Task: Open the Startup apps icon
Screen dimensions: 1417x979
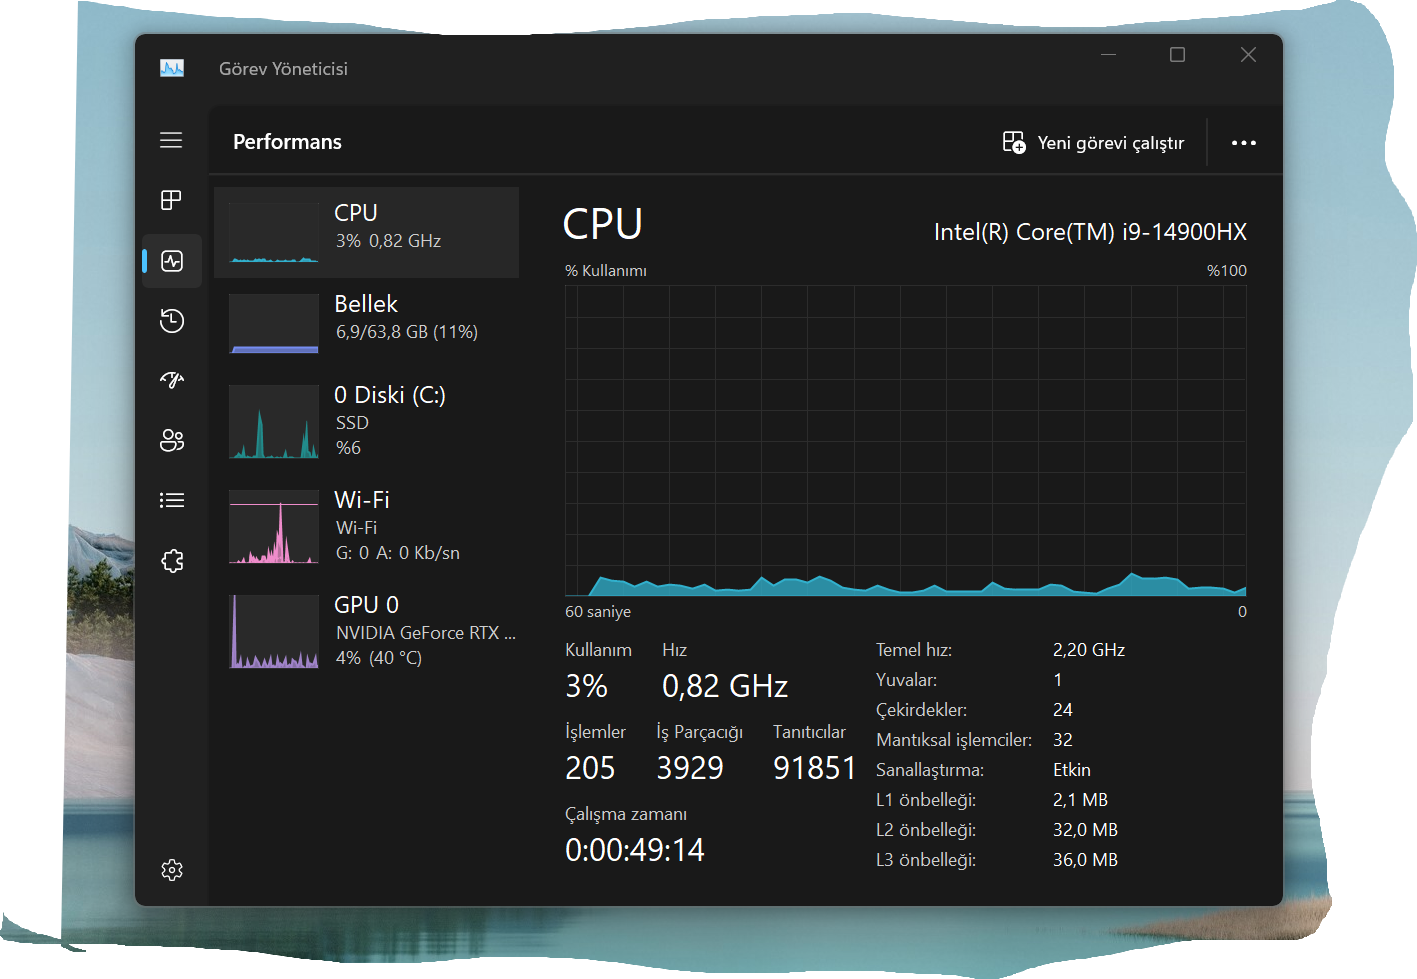Action: [172, 380]
